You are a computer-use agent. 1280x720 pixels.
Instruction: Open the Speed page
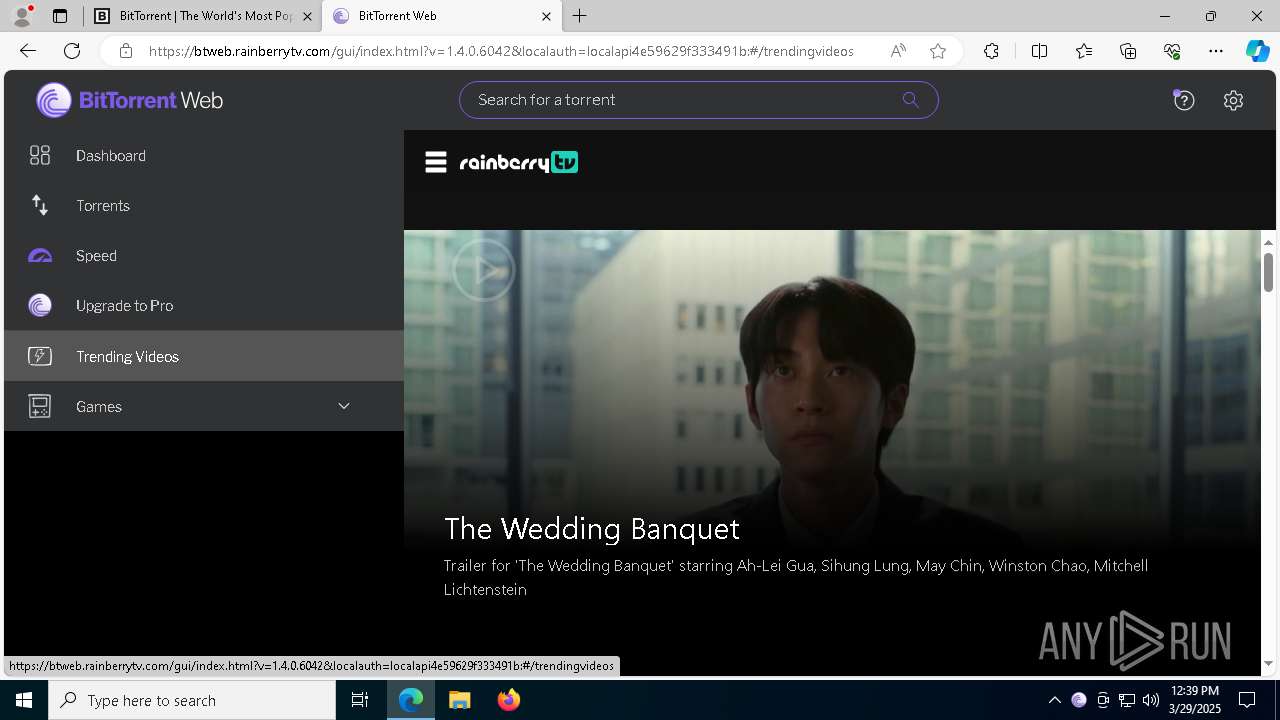(x=204, y=256)
